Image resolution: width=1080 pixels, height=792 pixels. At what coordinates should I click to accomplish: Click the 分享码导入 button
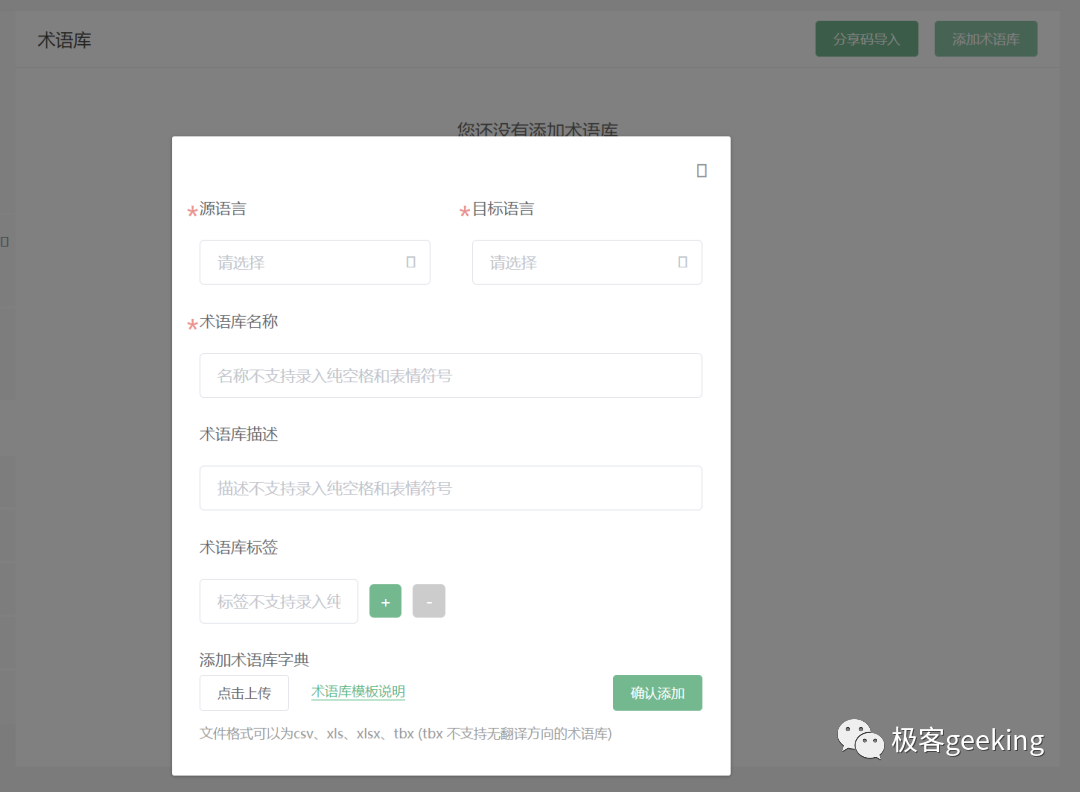[x=866, y=39]
